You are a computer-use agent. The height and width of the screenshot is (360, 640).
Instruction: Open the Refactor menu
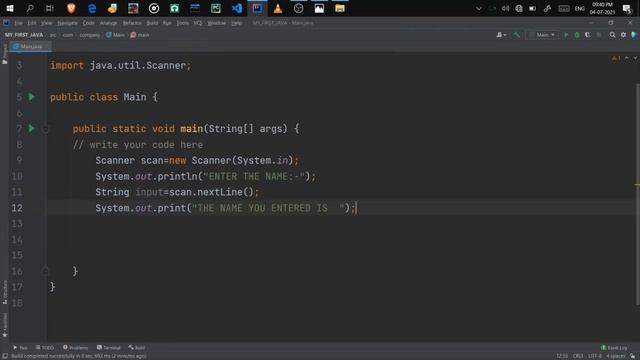132,23
